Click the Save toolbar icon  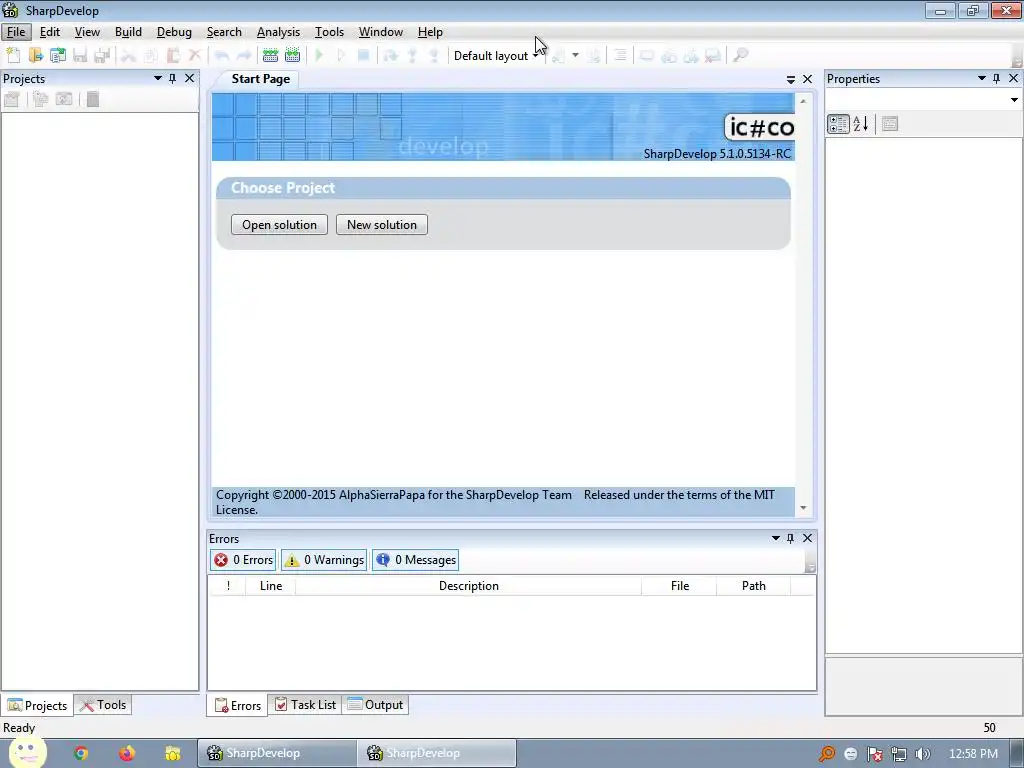tap(80, 56)
